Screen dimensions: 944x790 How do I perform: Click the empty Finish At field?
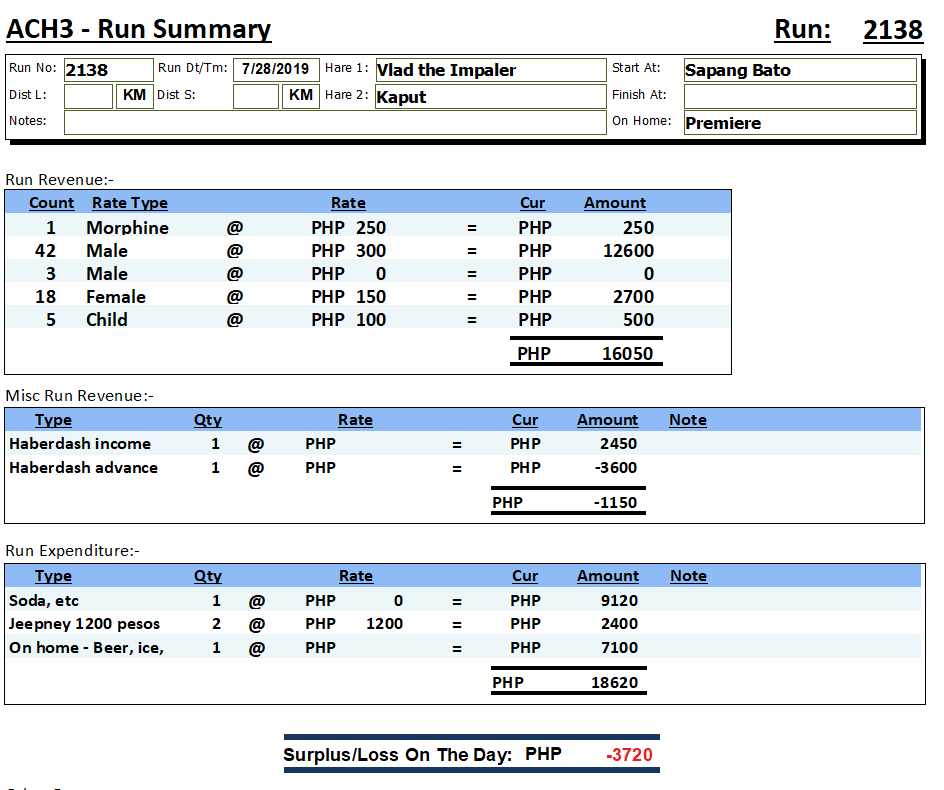799,96
